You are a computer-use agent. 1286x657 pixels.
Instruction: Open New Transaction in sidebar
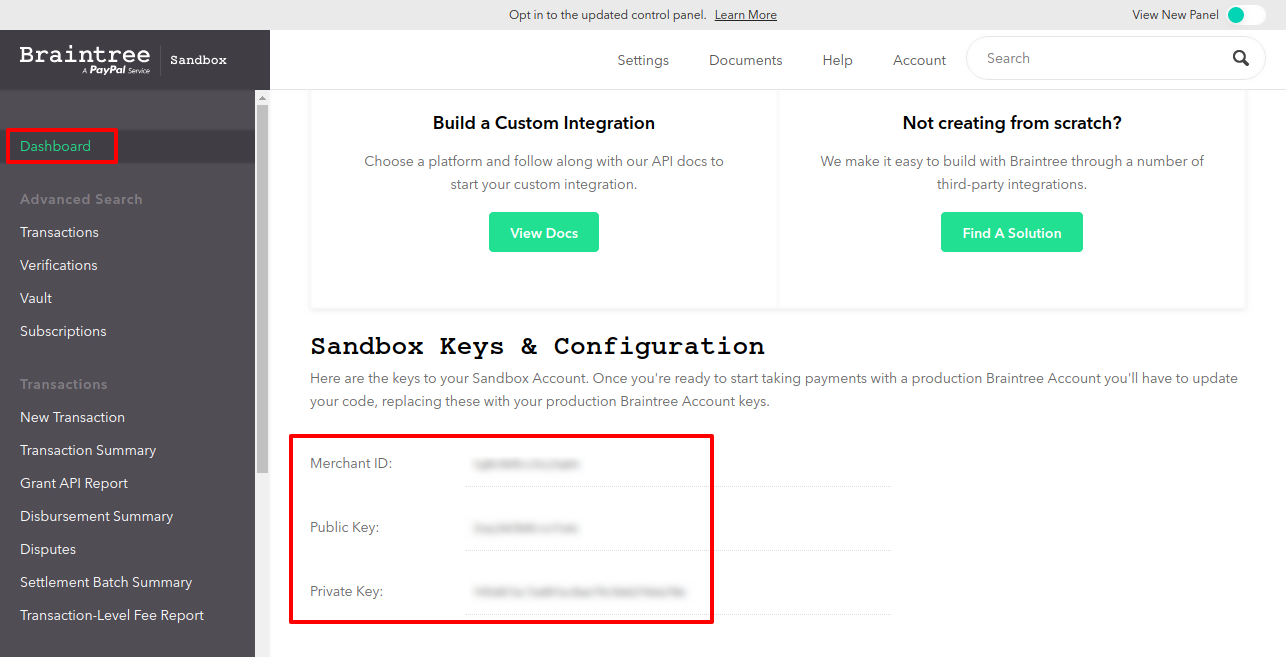click(72, 417)
